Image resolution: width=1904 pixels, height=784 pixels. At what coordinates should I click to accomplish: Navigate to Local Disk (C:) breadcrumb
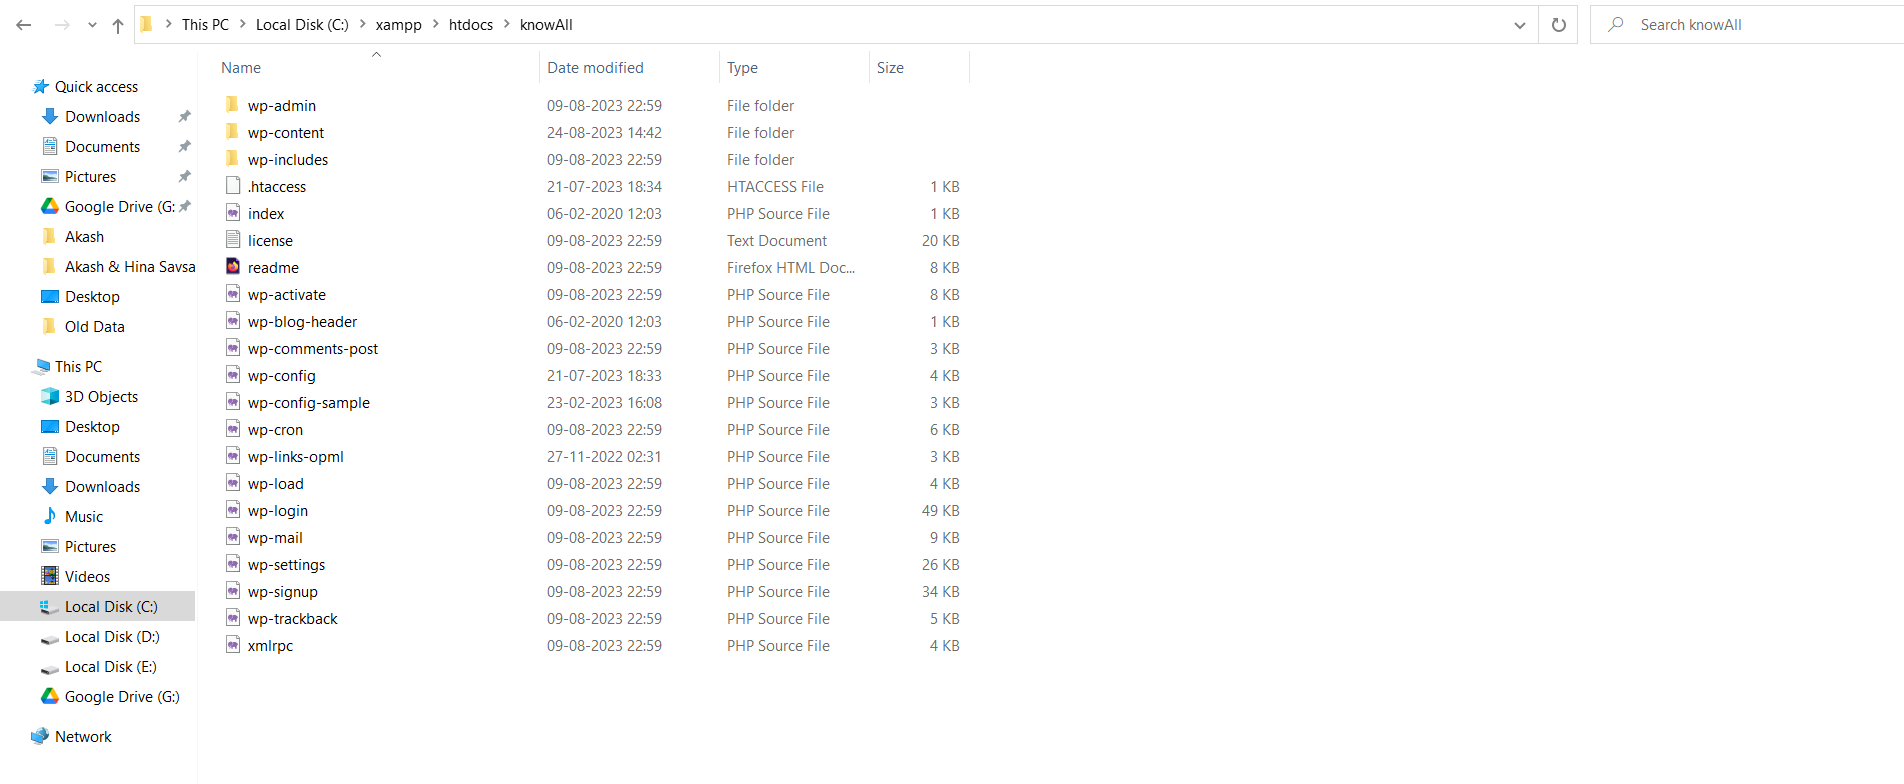[302, 25]
